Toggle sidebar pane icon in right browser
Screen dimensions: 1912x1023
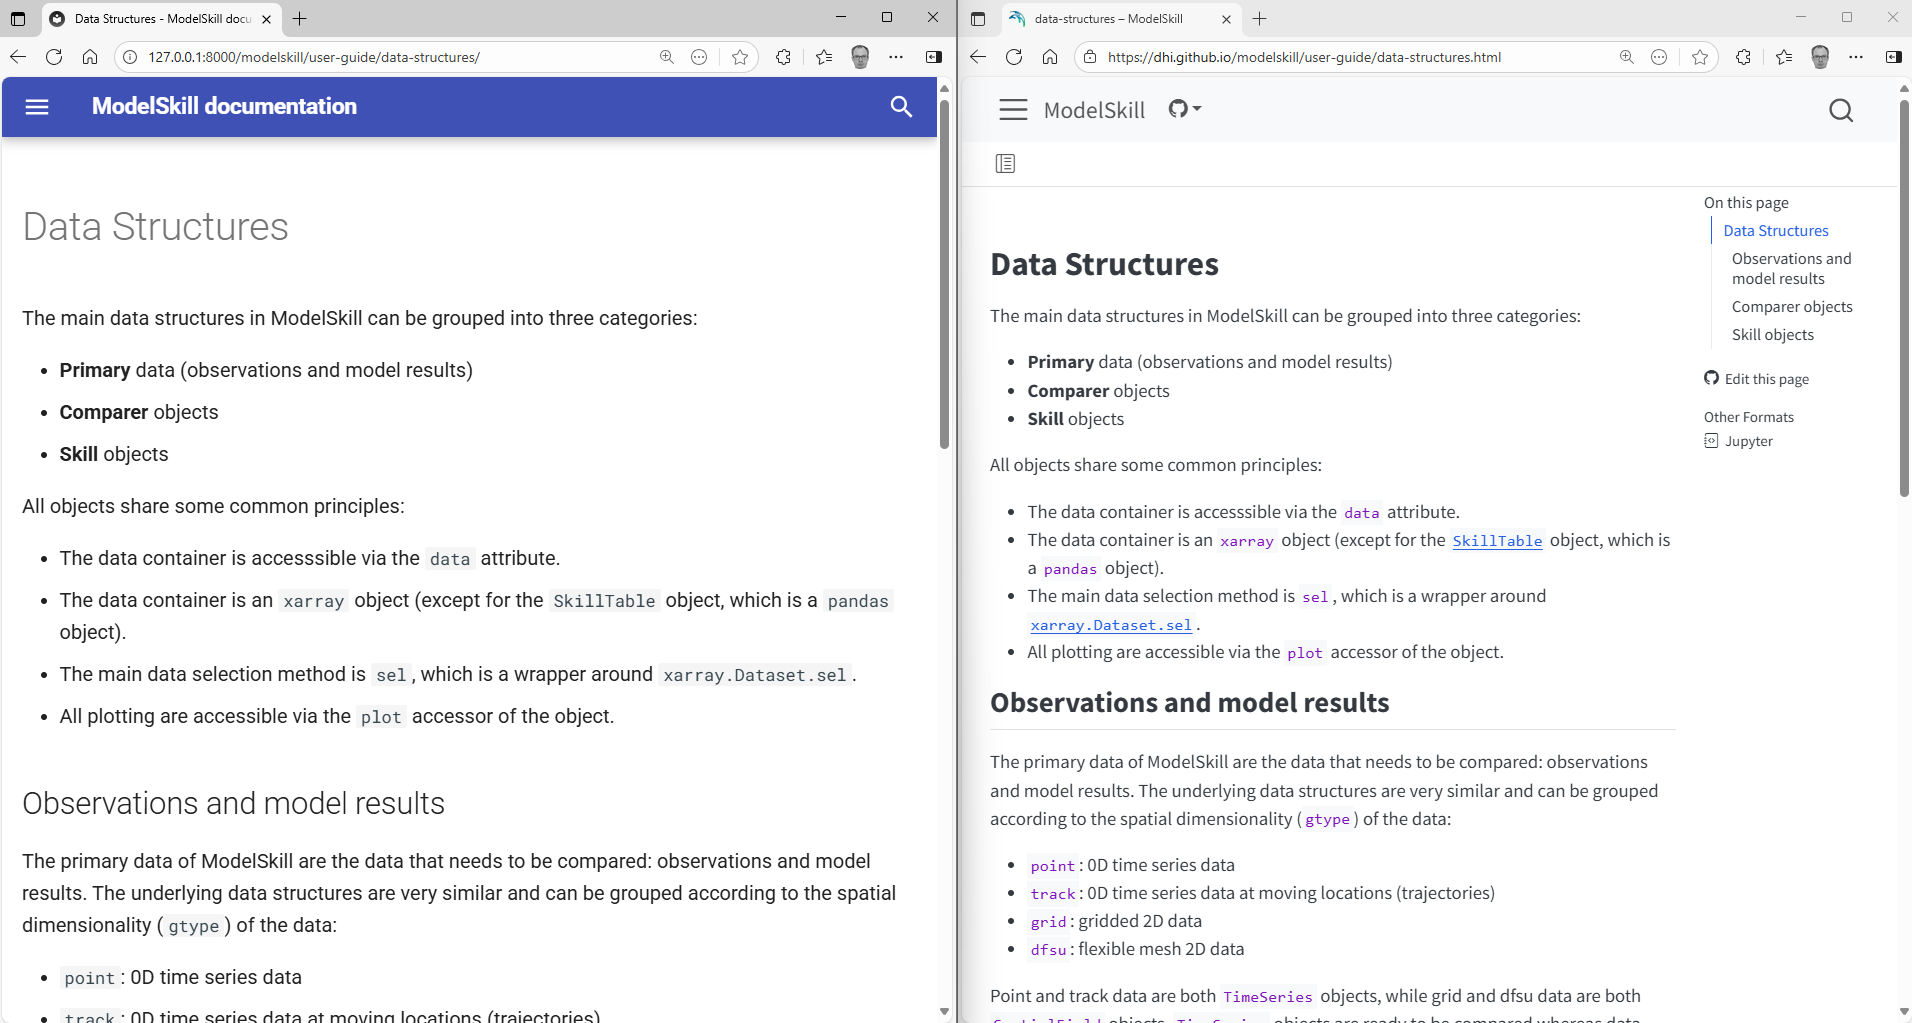pos(1894,57)
